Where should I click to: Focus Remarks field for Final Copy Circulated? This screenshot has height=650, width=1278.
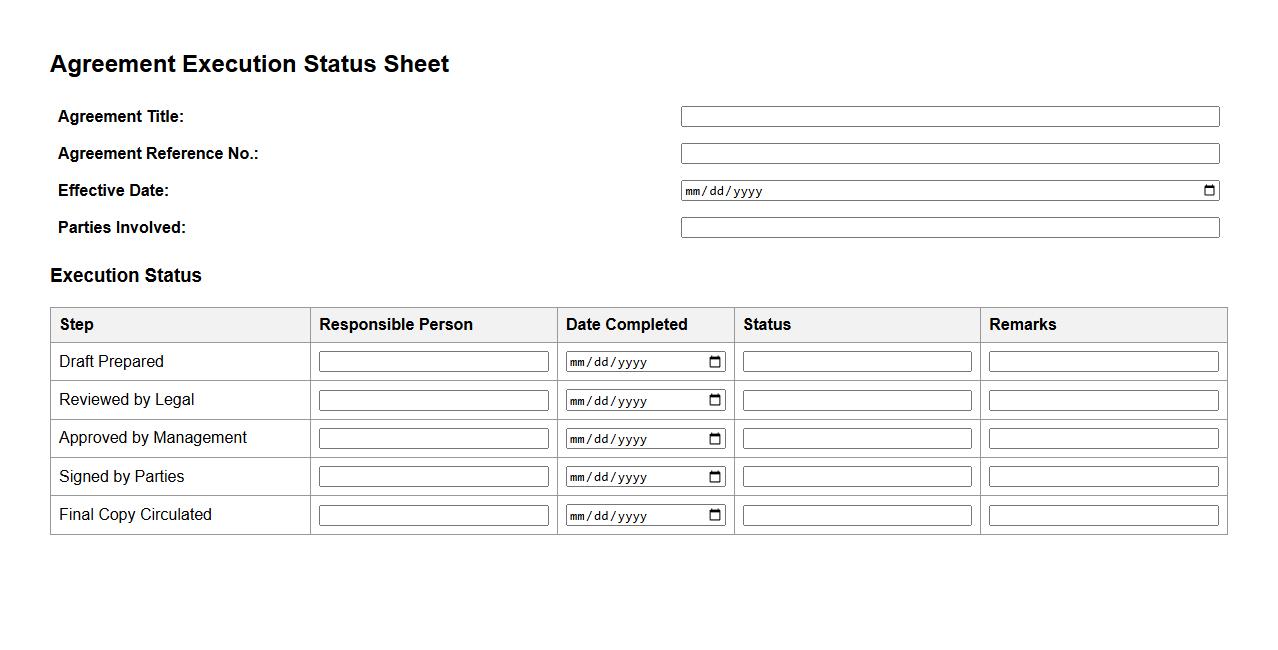tap(1103, 515)
